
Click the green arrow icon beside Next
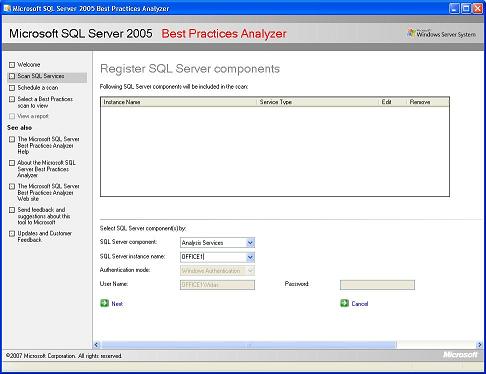coord(105,303)
